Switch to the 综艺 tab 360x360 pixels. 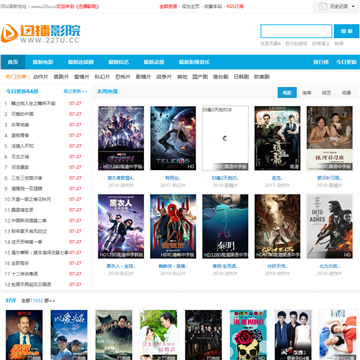(326, 93)
